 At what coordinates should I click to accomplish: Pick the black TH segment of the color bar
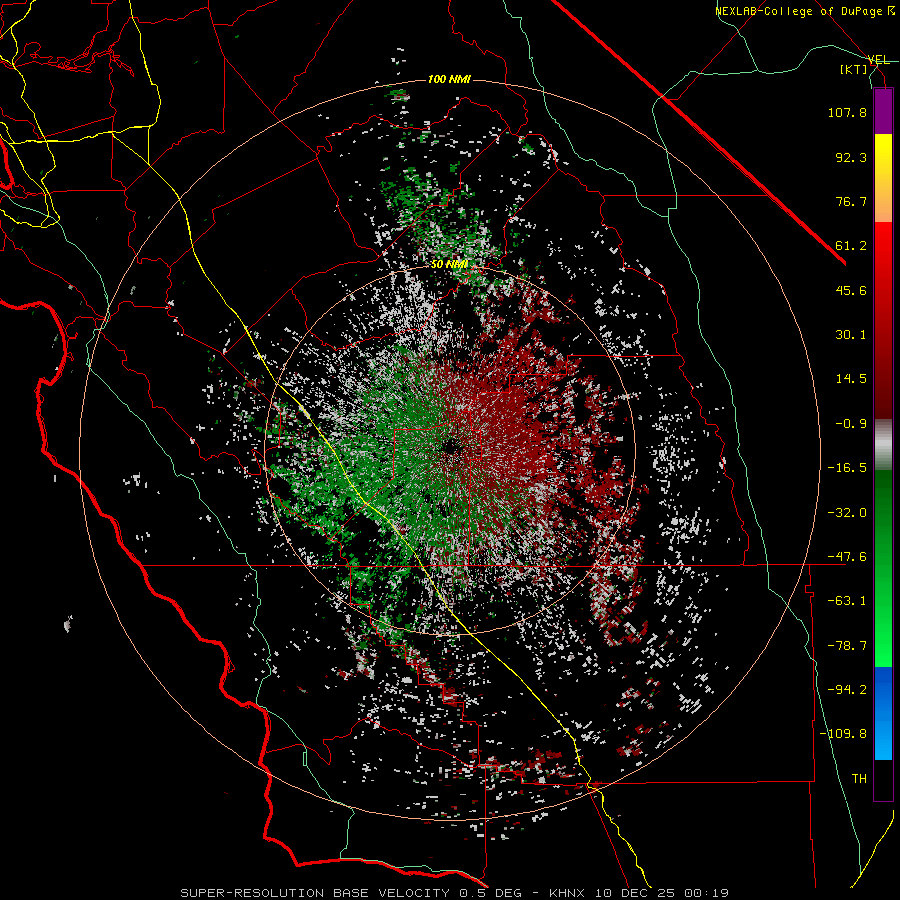pos(883,780)
